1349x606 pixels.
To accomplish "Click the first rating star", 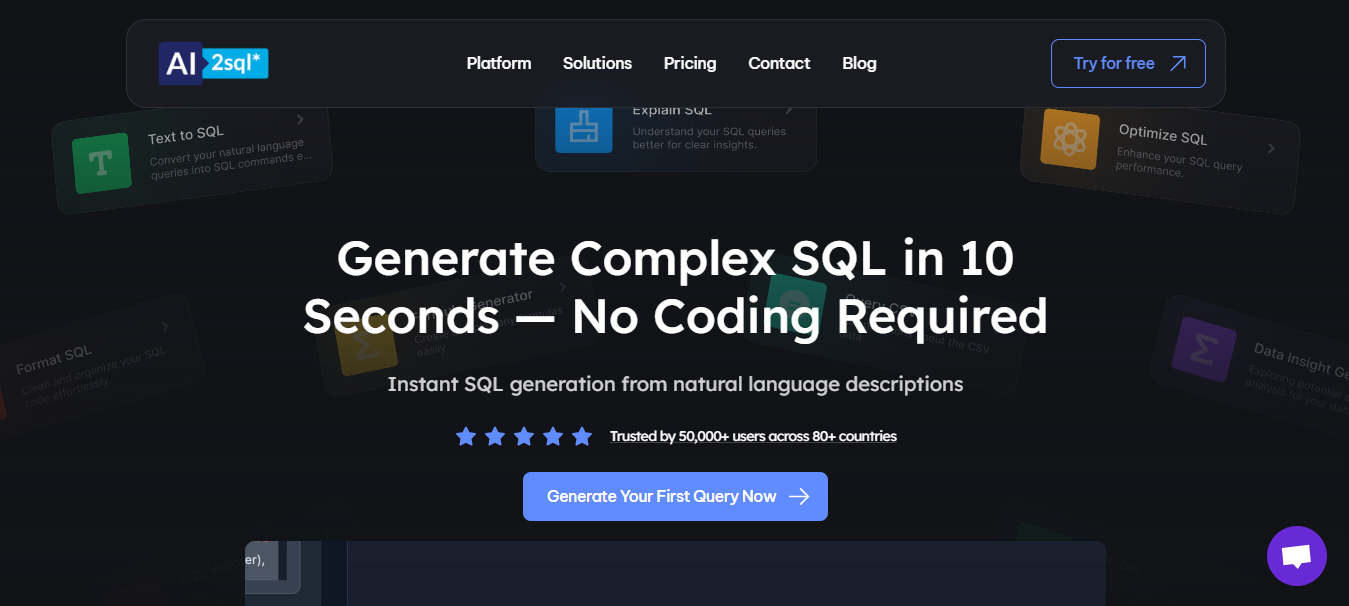I will pos(466,436).
